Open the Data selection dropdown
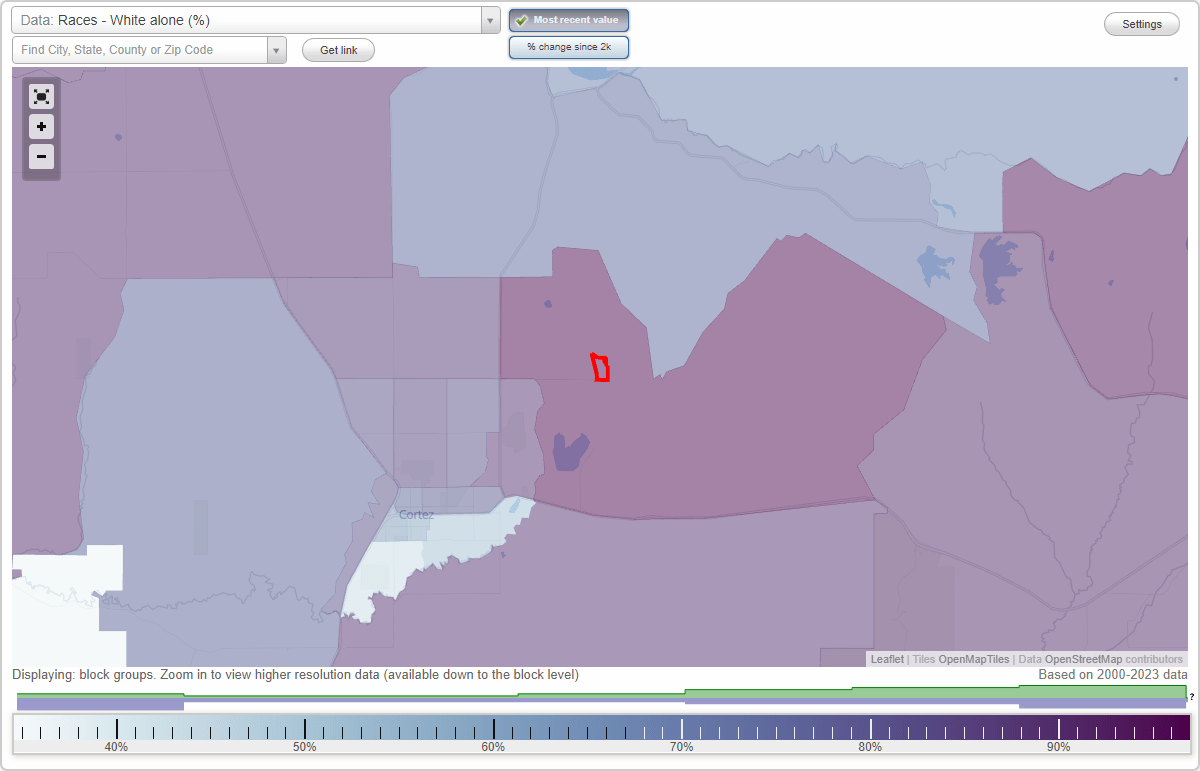This screenshot has width=1200, height=771. [x=489, y=19]
